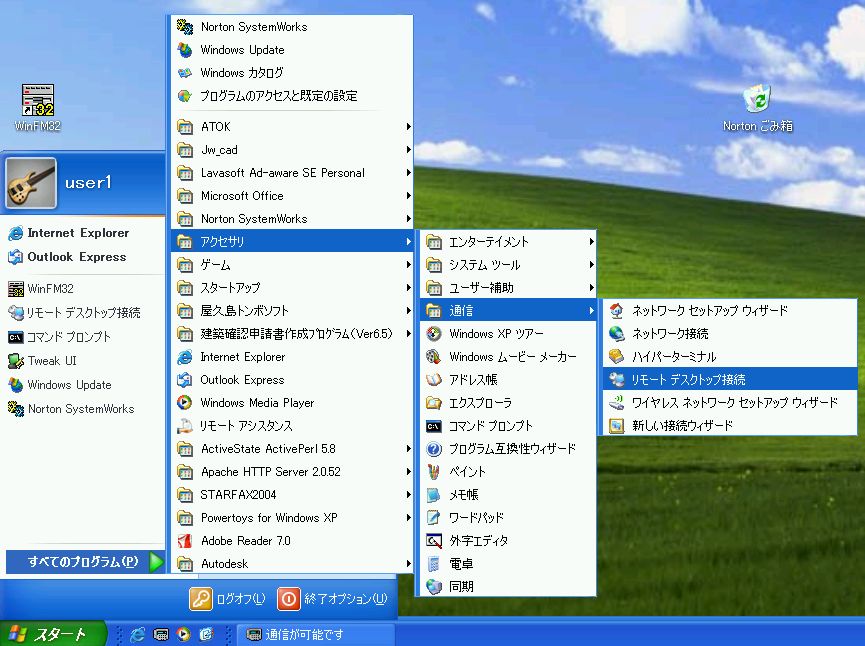Select リモート デスクトップ接続 in 通信 submenu
The width and height of the screenshot is (865, 646).
688,380
